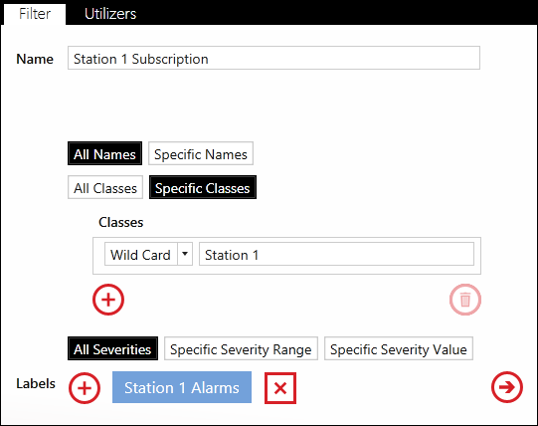
Task: Click the red arrow next button
Action: coord(507,387)
